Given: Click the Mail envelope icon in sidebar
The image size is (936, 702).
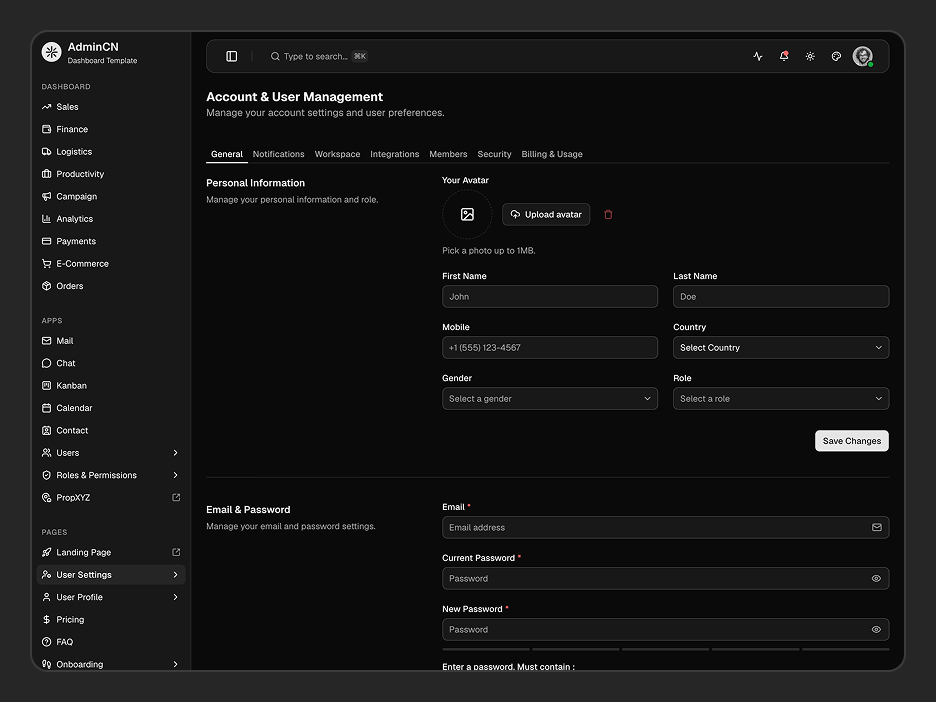Looking at the screenshot, I should (x=47, y=341).
